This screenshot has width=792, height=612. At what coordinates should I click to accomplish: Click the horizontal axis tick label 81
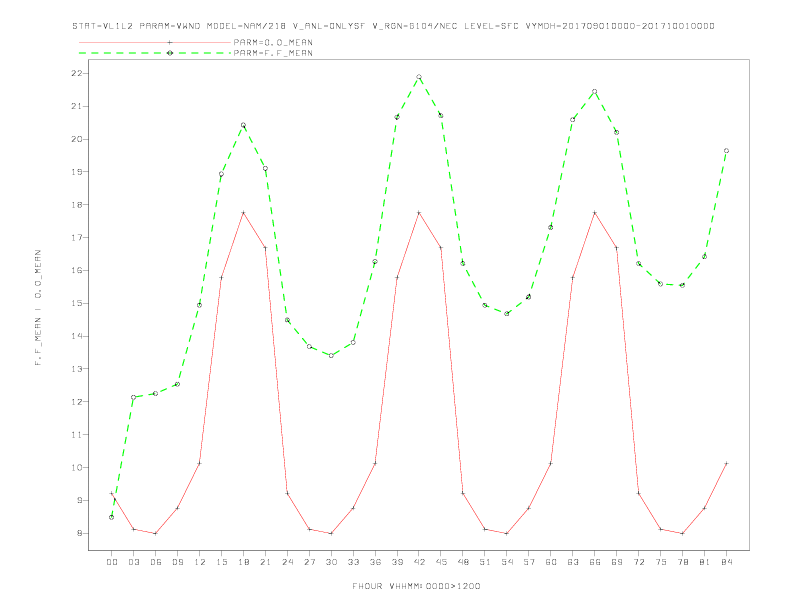705,562
